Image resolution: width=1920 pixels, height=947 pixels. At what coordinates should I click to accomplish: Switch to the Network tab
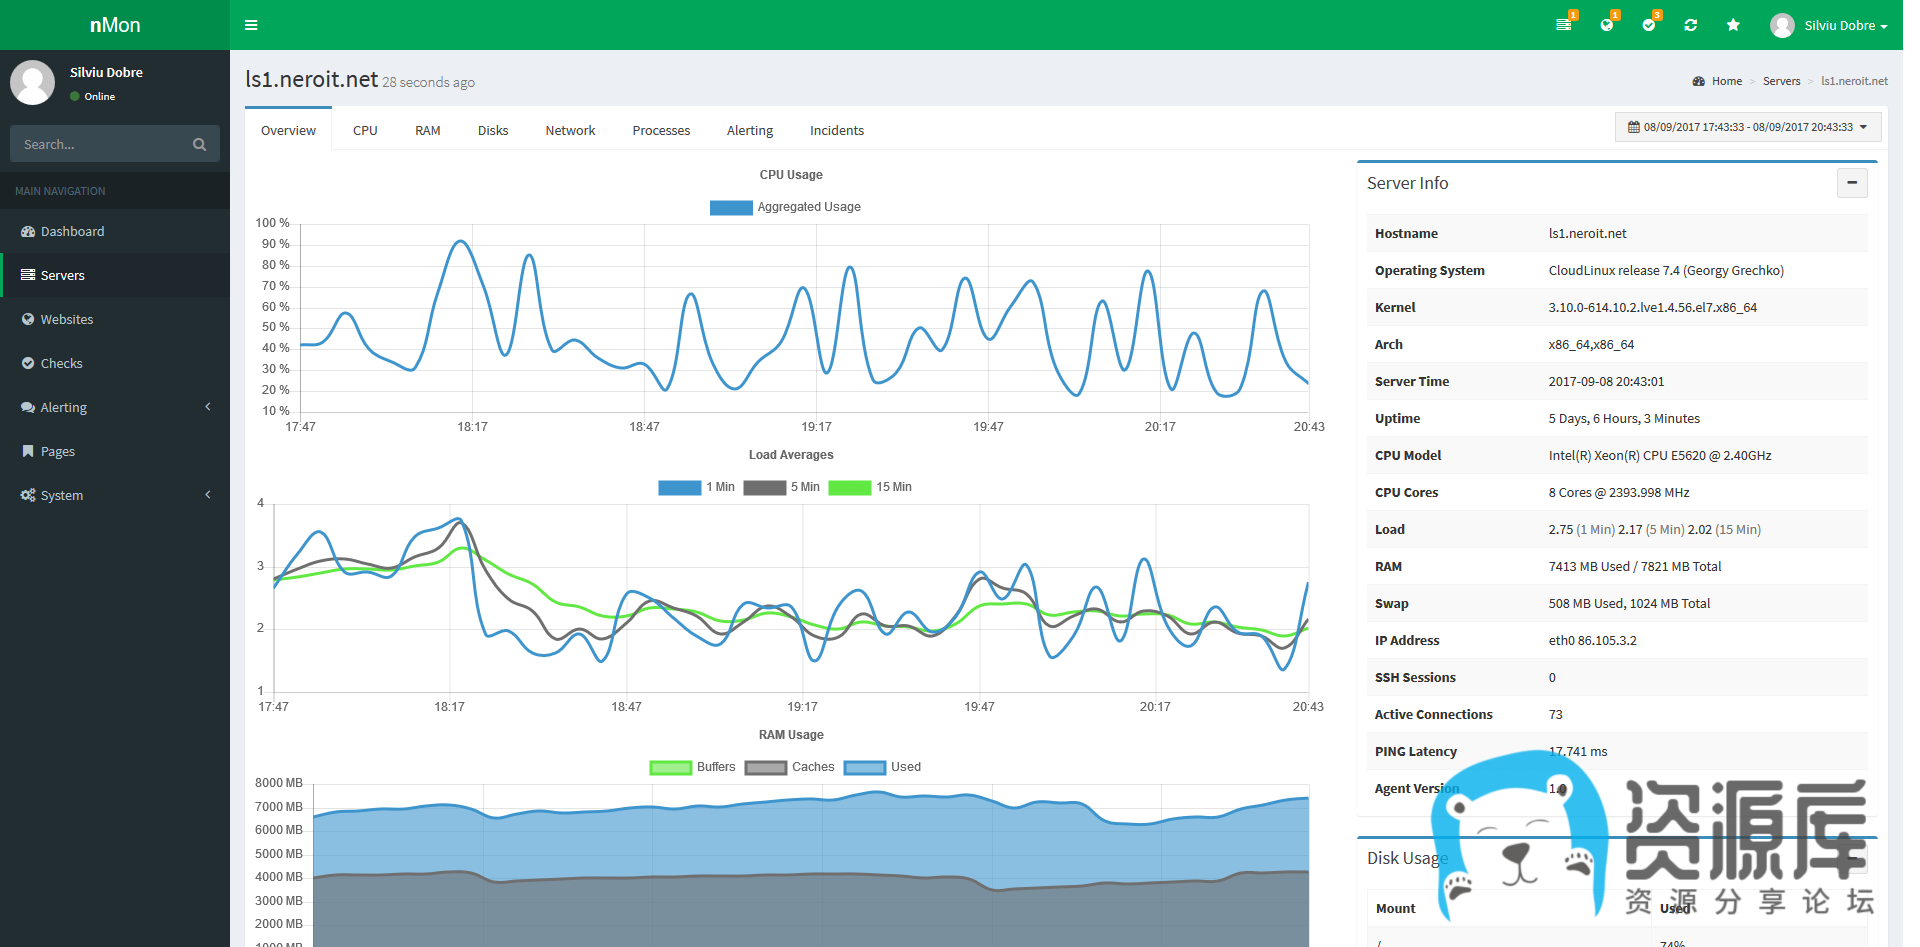[x=570, y=131]
